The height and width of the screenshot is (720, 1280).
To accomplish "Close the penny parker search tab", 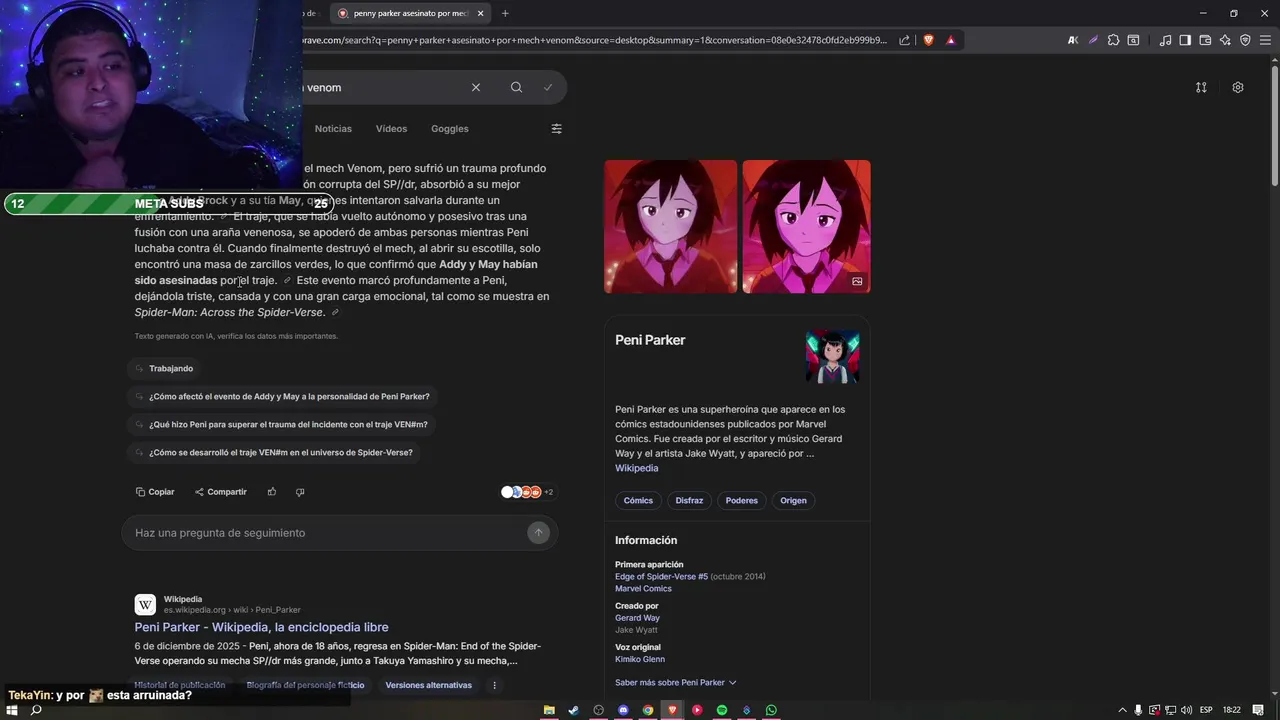I will [480, 13].
